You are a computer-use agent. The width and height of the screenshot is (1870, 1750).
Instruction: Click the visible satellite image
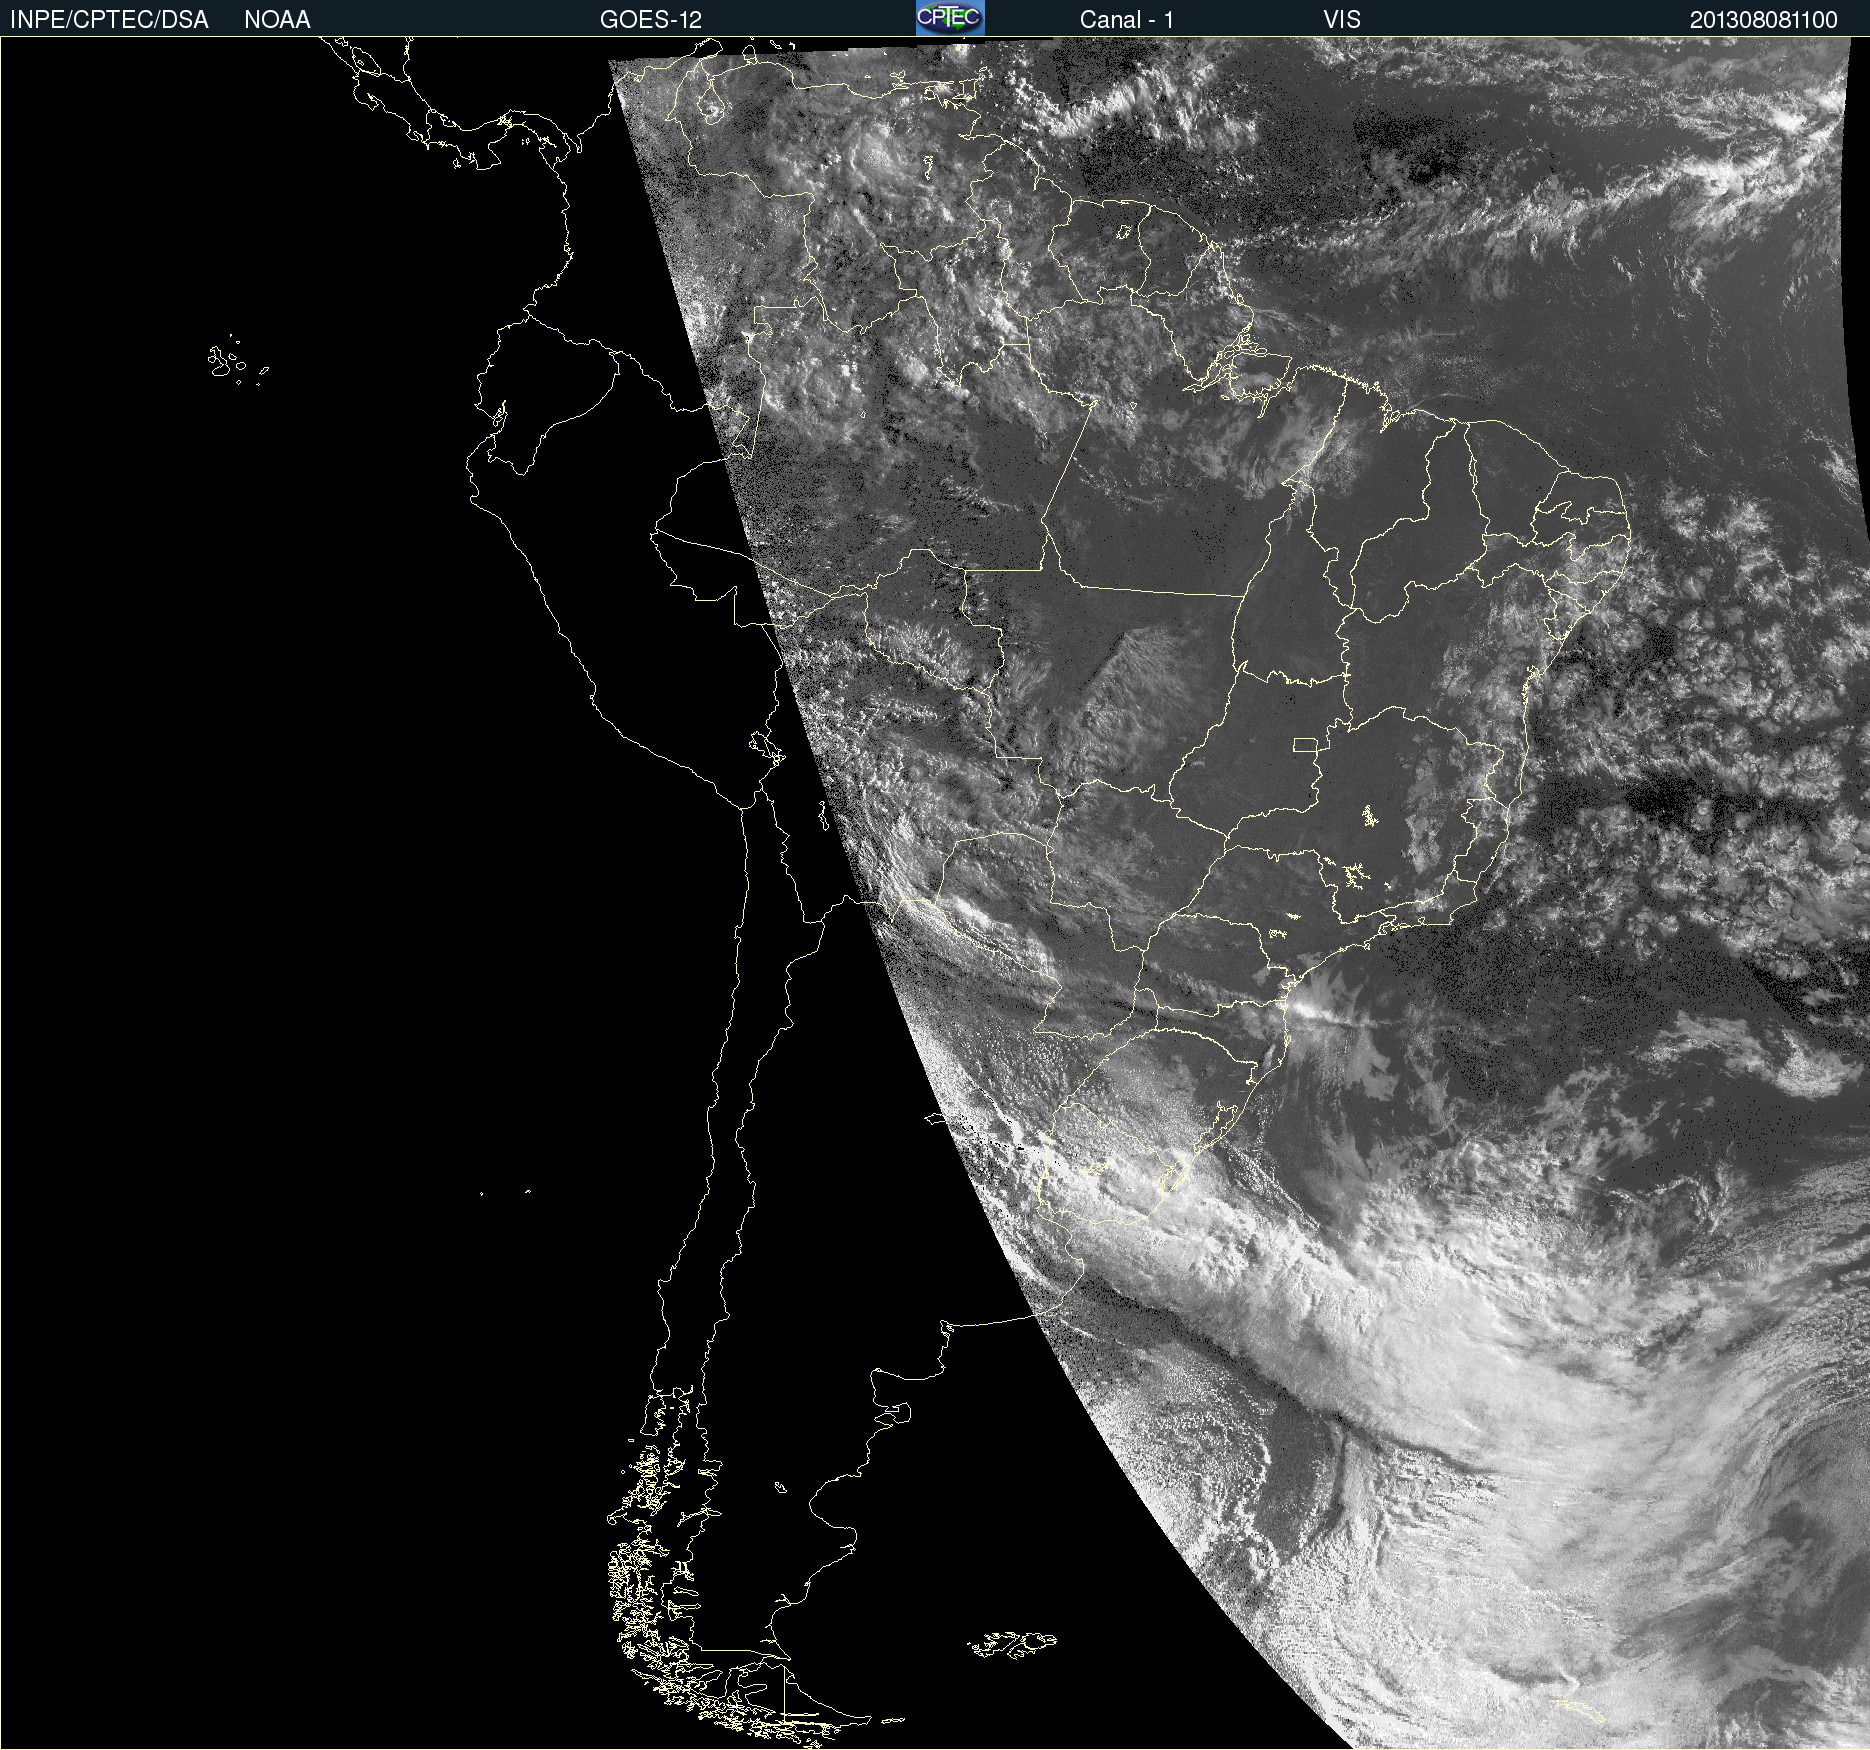click(935, 893)
